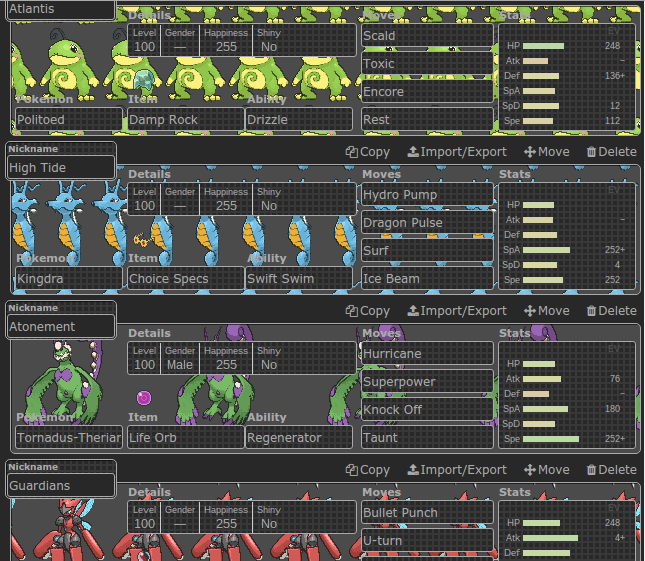Click the Import/Export icon for Atonement
This screenshot has height=561, width=645.
click(x=413, y=311)
